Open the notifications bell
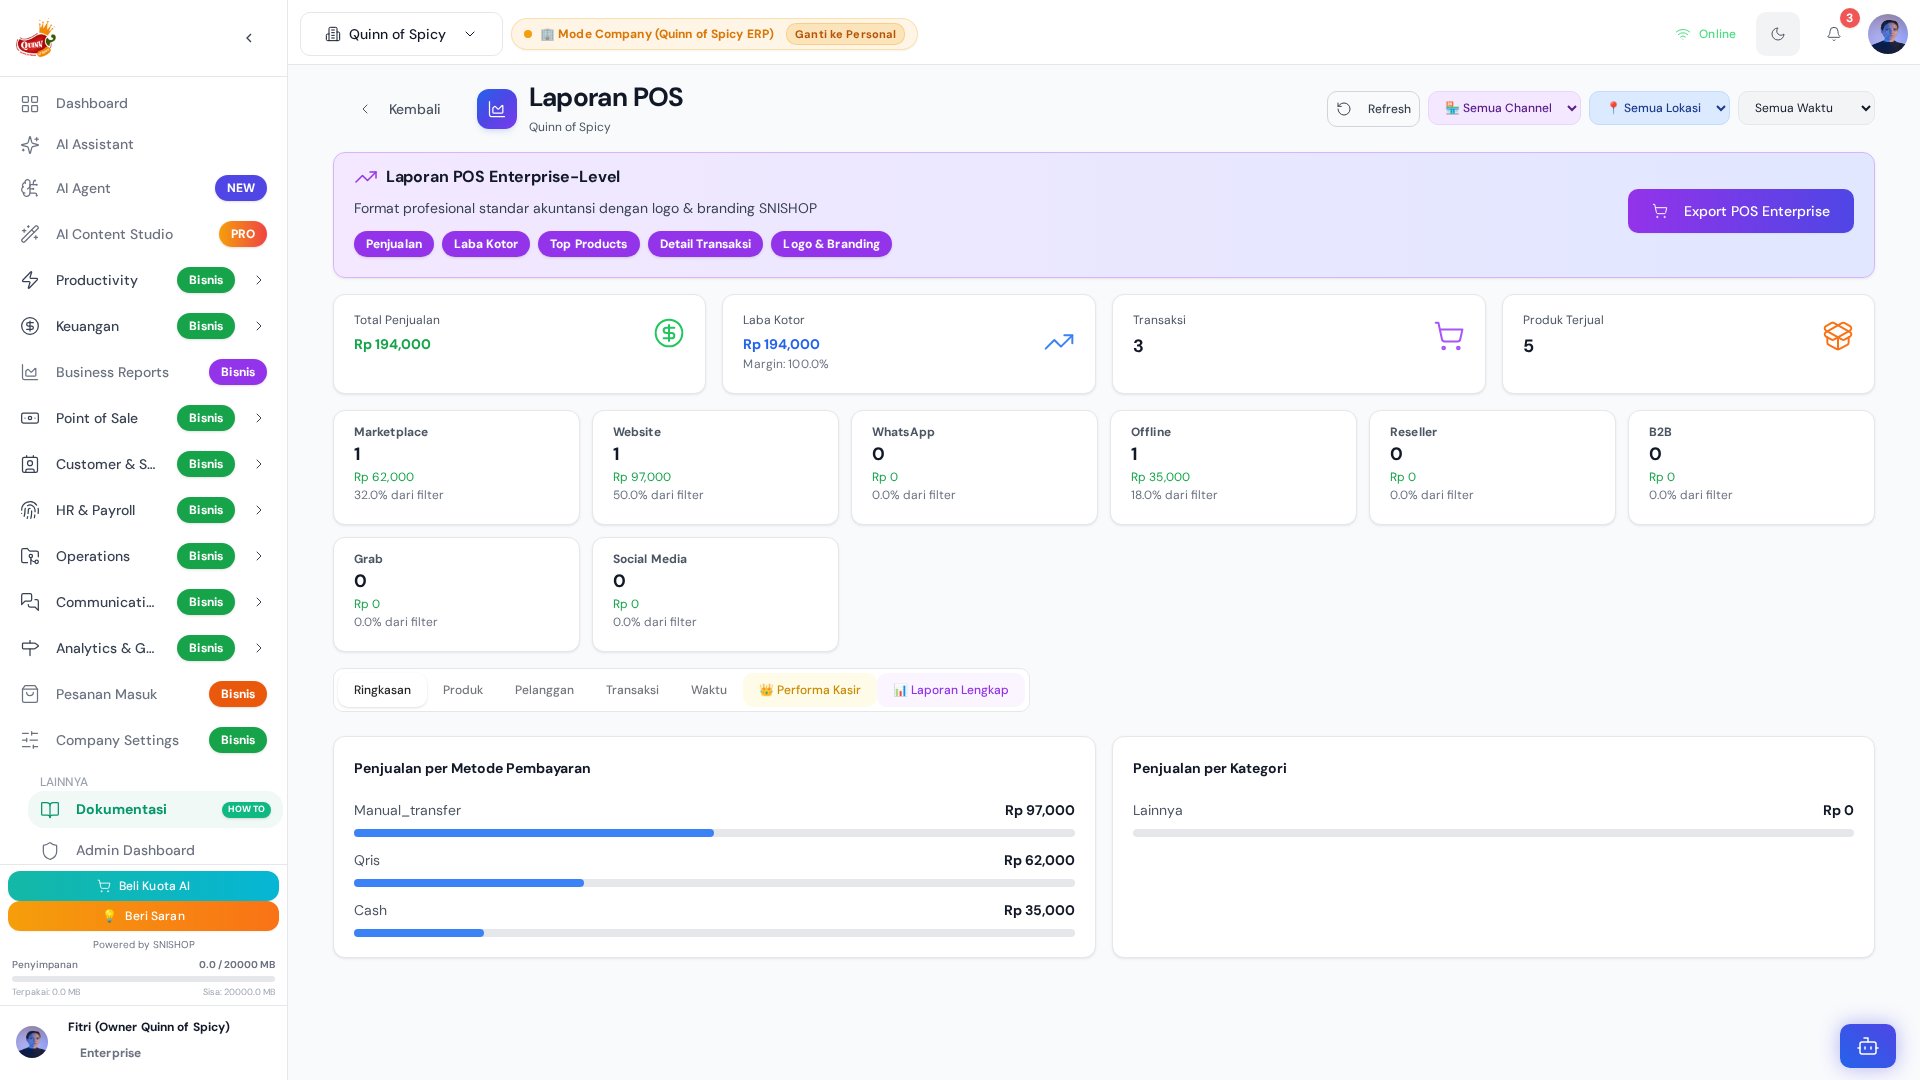The height and width of the screenshot is (1080, 1920). coord(1834,34)
